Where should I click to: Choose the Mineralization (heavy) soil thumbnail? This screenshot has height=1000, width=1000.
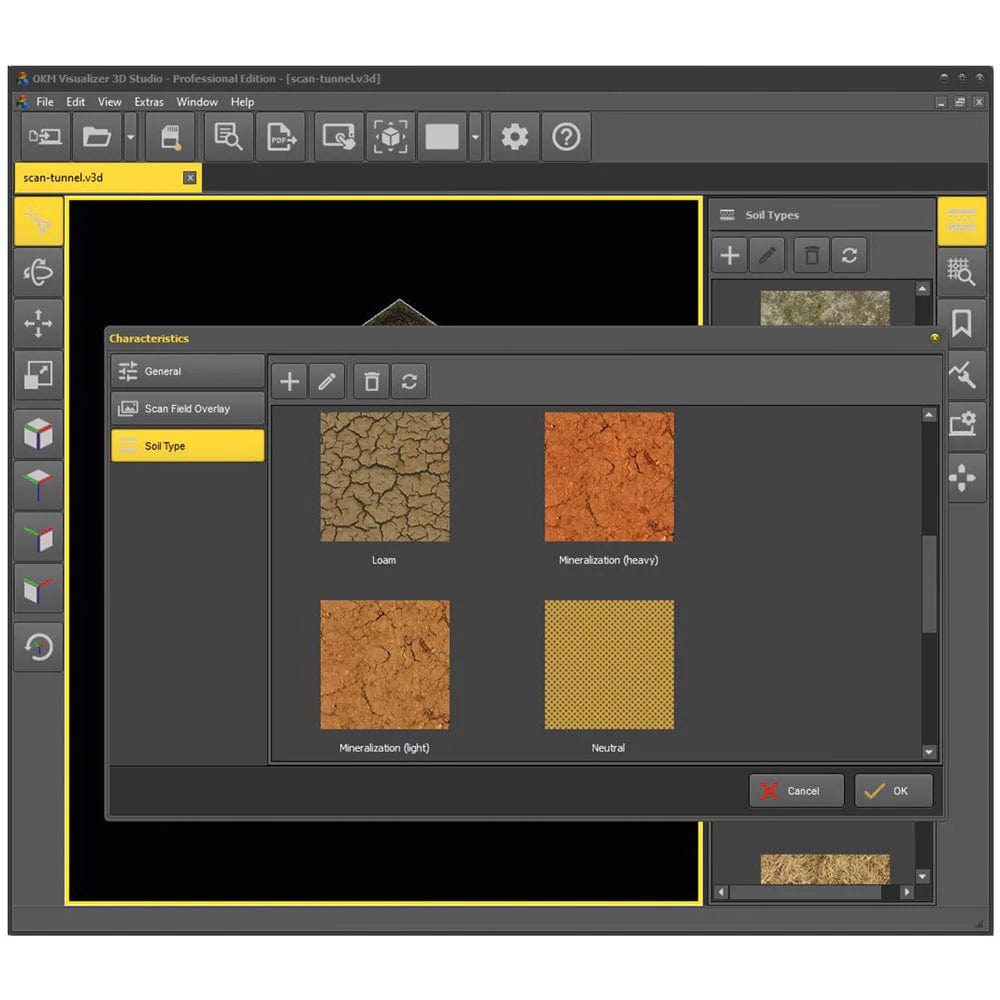[608, 477]
